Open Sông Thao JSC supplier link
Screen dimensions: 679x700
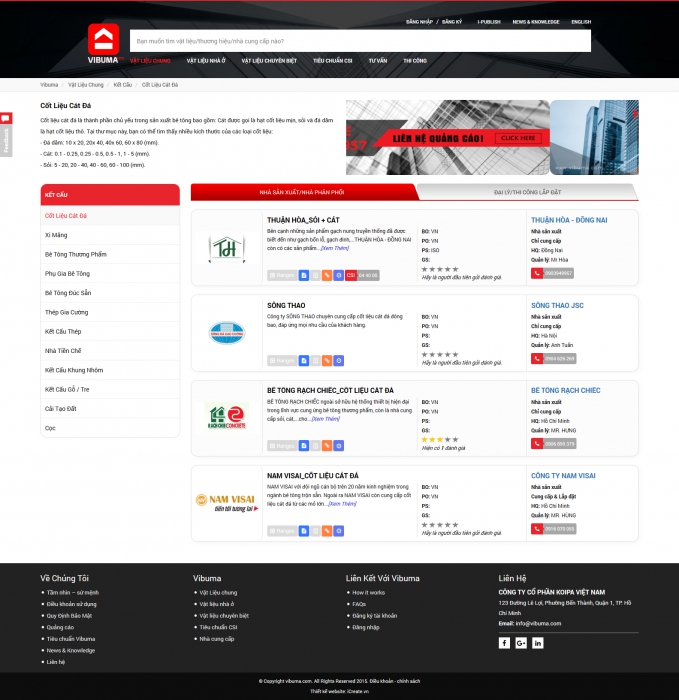tap(557, 305)
